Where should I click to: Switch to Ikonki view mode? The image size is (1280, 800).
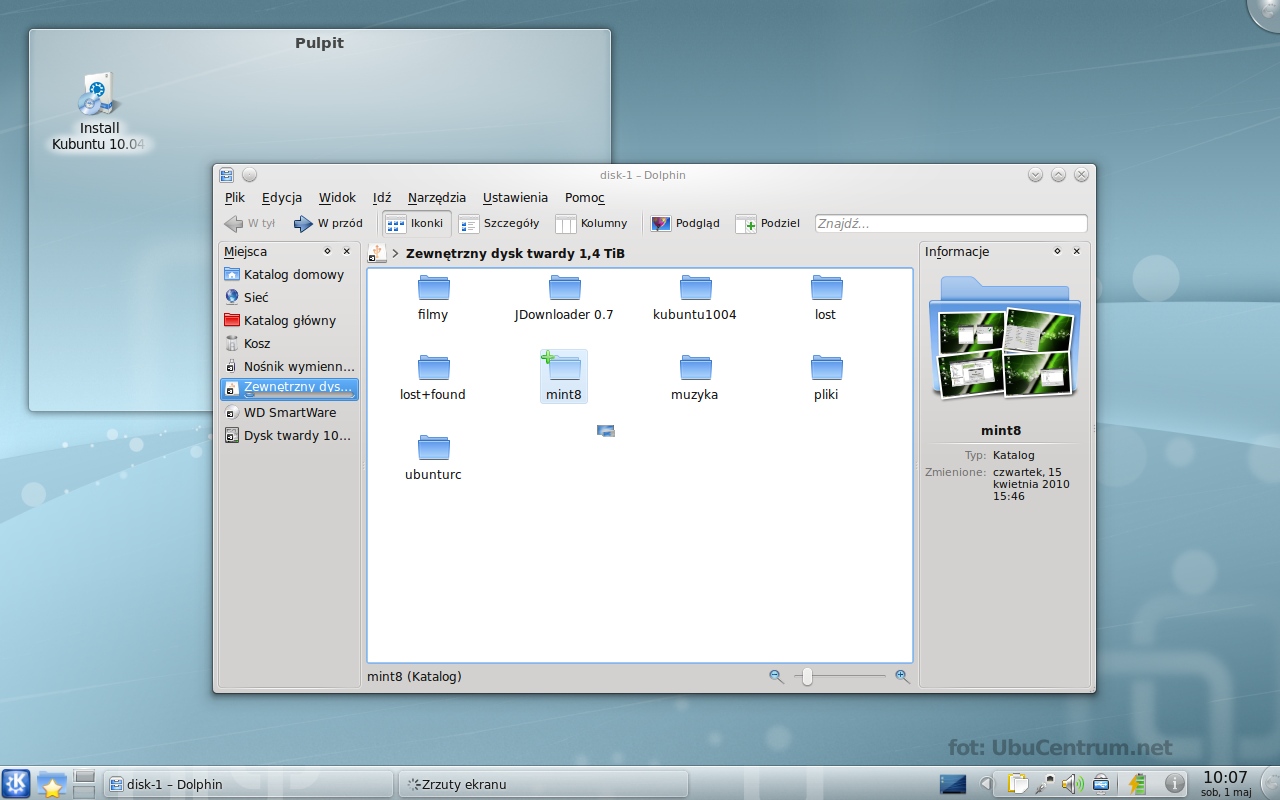pyautogui.click(x=415, y=223)
